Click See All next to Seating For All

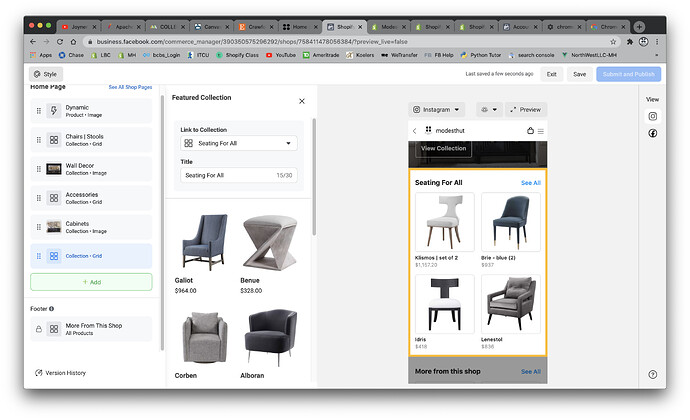531,183
